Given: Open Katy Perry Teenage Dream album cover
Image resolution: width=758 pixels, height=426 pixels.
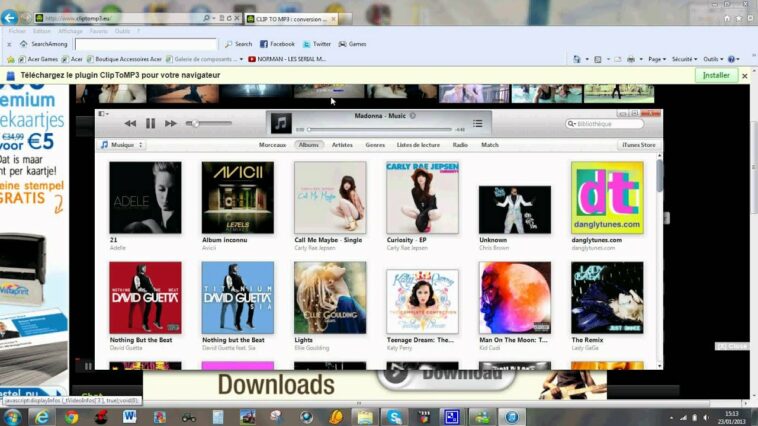Looking at the screenshot, I should point(423,301).
